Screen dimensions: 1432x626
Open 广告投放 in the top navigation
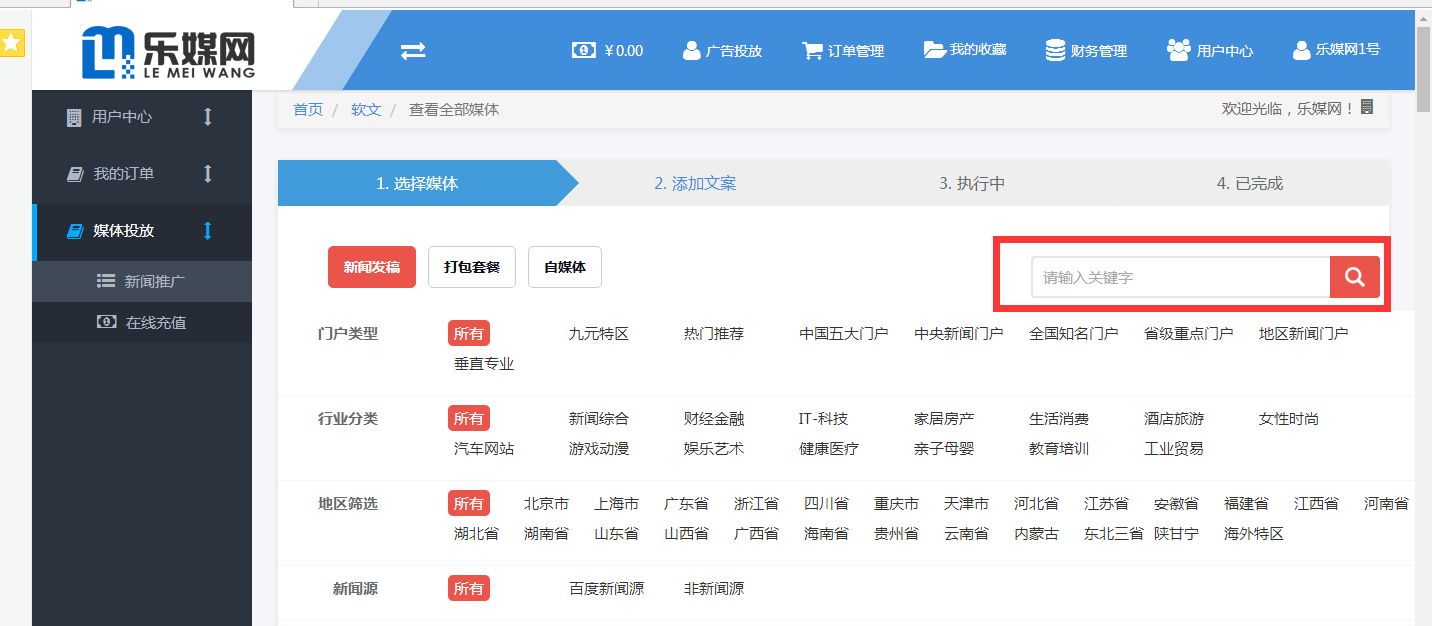[x=723, y=50]
